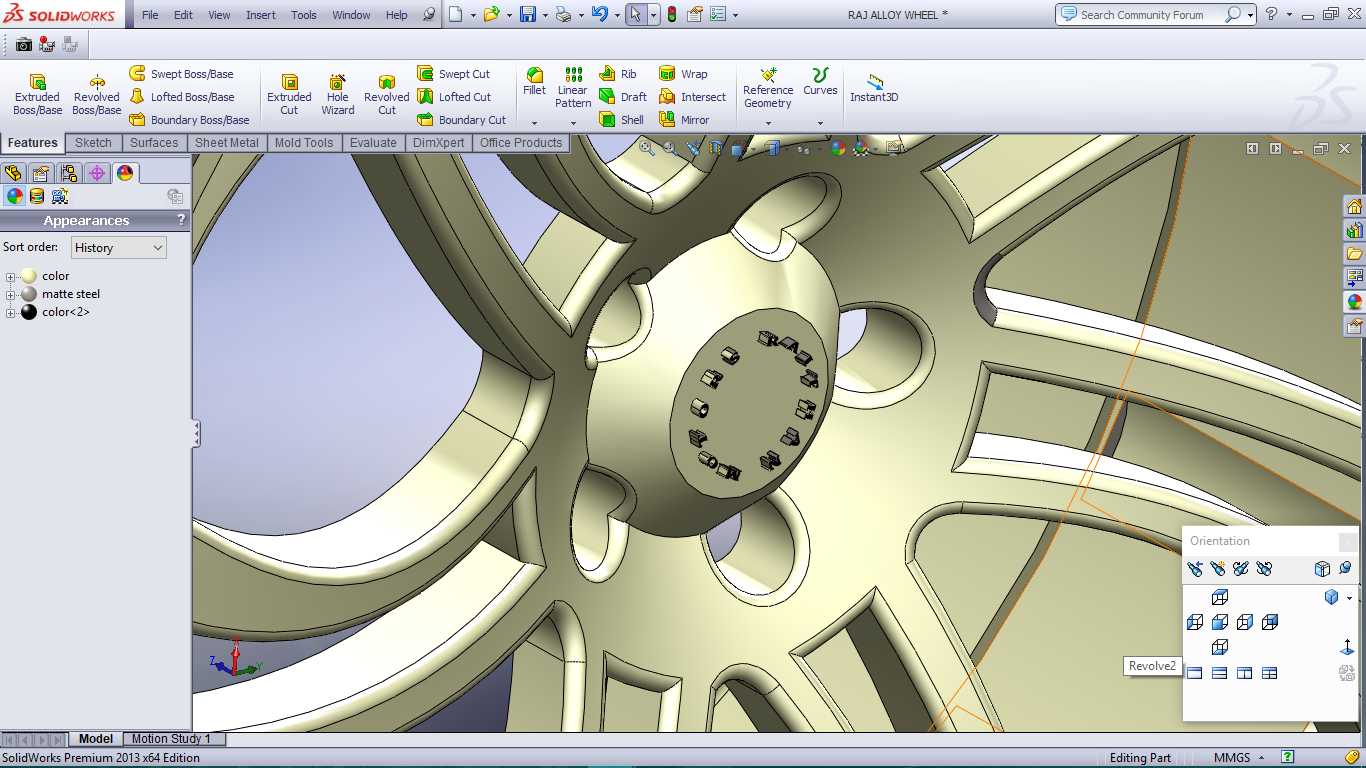Select the Revolved Cut tool
This screenshot has width=1366, height=768.
387,94
